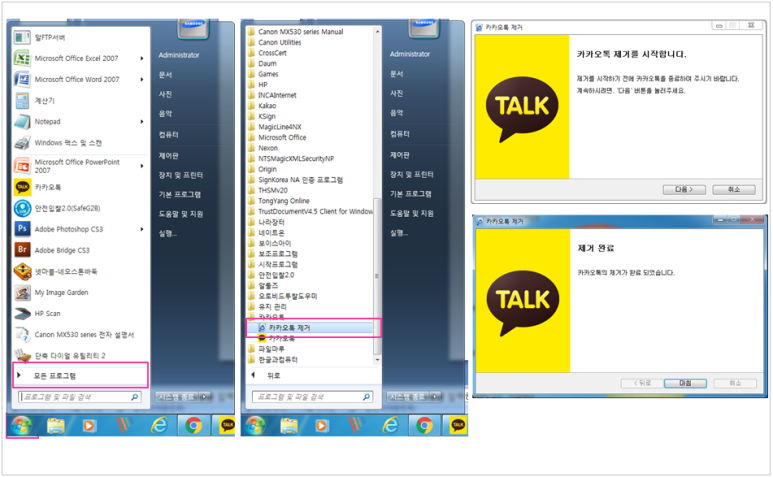Open the 계산기 calculator icon

(x=22, y=101)
